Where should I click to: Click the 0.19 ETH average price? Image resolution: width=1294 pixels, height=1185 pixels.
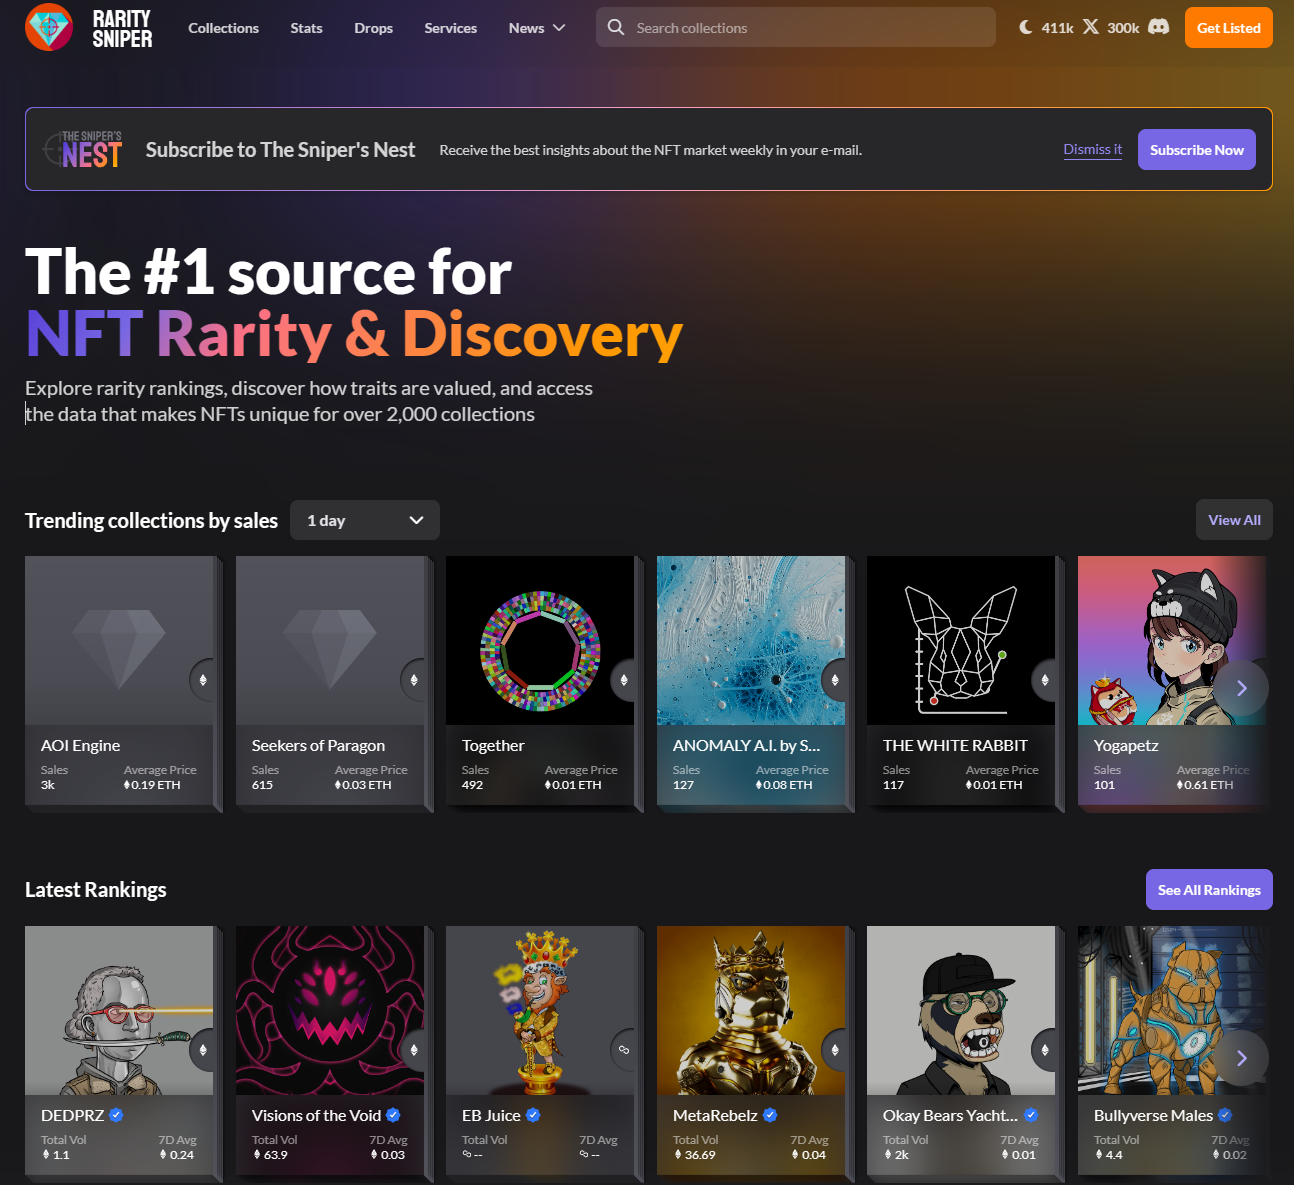(155, 785)
